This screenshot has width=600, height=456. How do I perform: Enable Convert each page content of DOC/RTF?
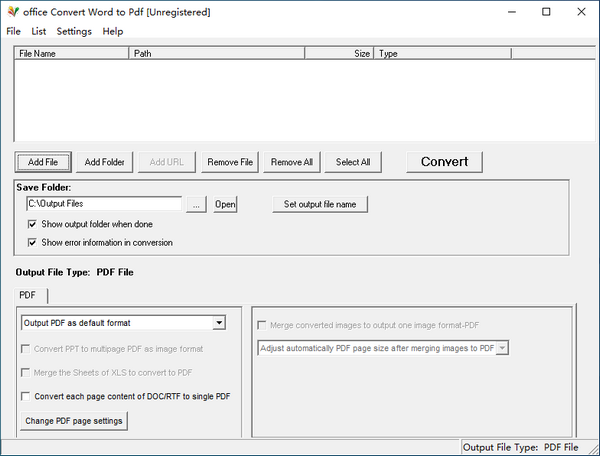pos(27,397)
